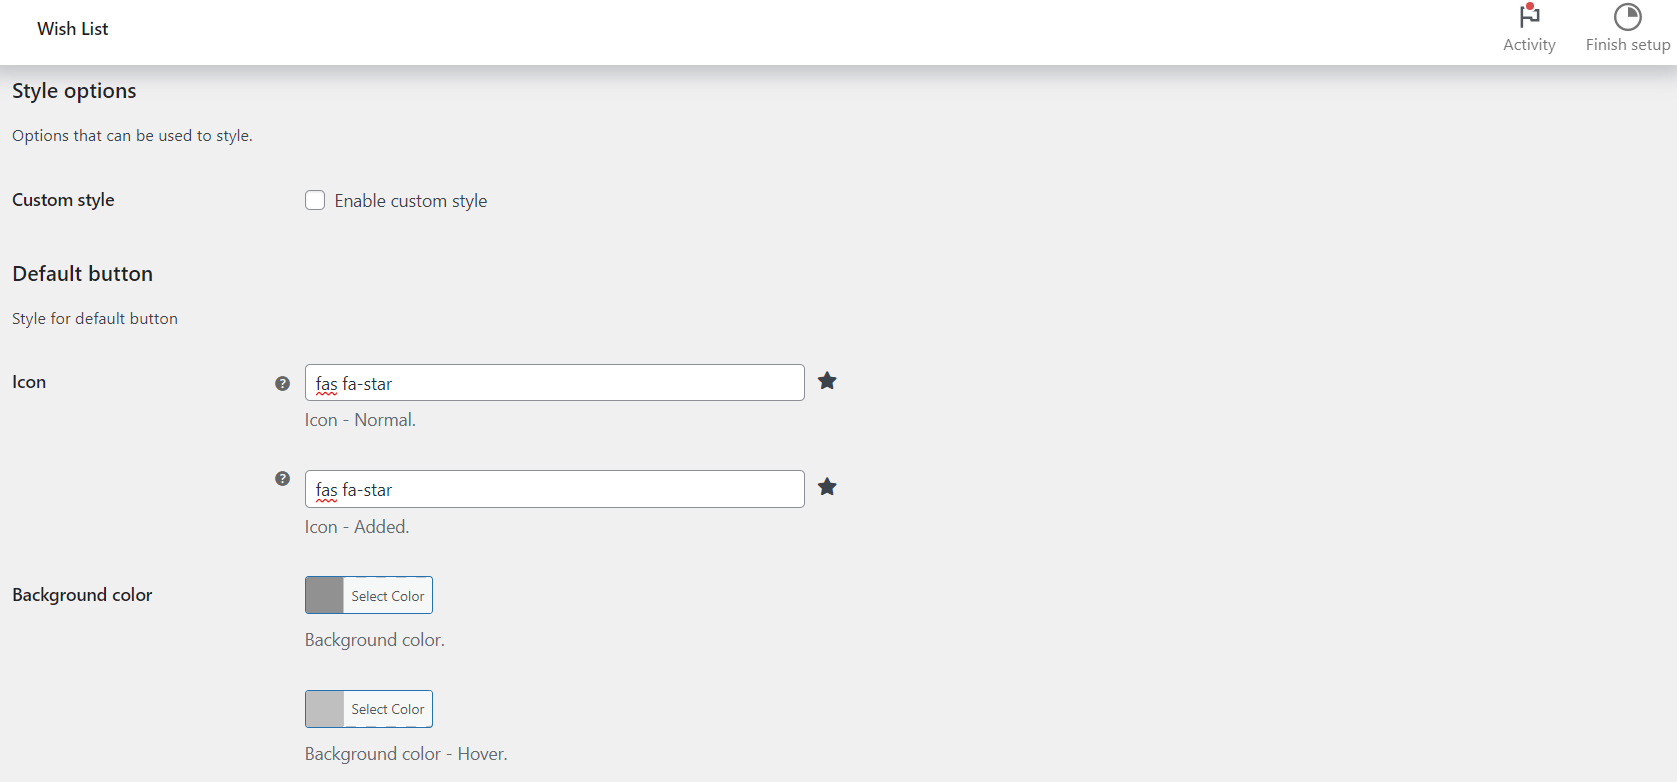Open the help tooltip for Icon Normal
Screen dimensions: 1677x782
pyautogui.click(x=282, y=382)
